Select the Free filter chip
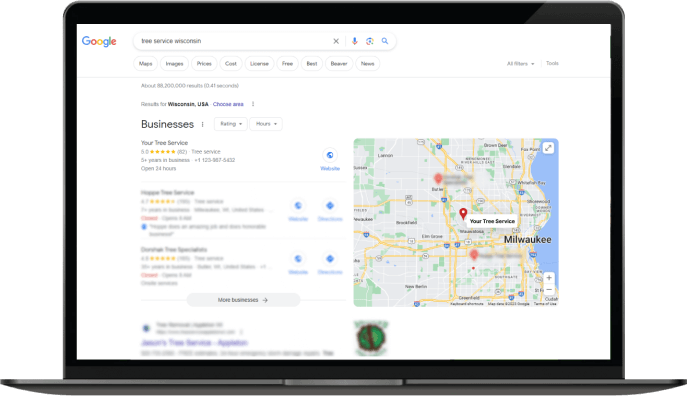The height and width of the screenshot is (399, 687). tap(287, 64)
